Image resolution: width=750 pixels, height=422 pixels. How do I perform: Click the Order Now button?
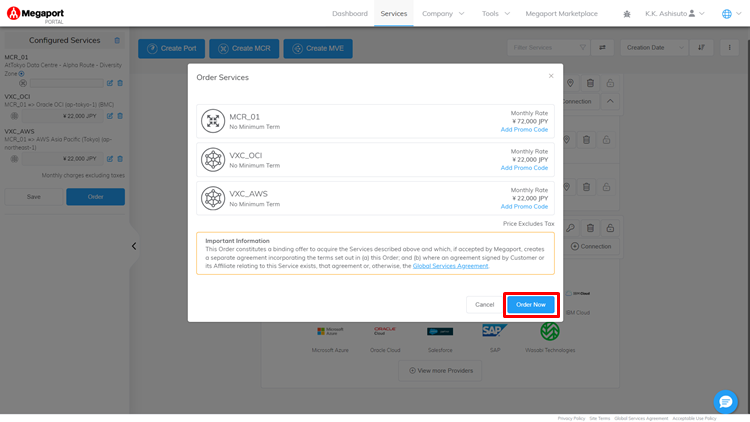click(530, 304)
